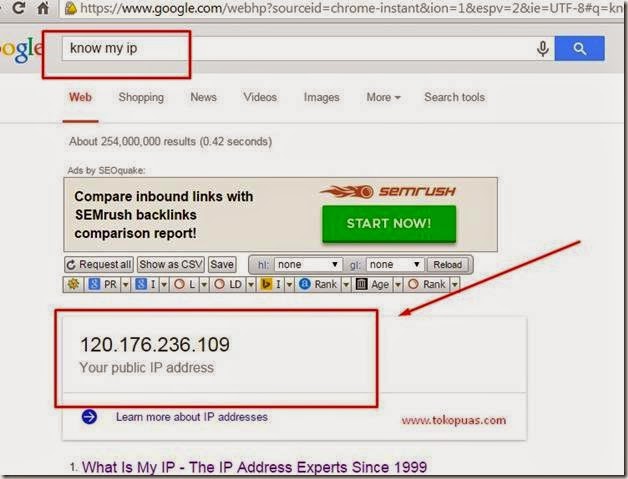The height and width of the screenshot is (479, 628).
Task: Open What Is My IP search result
Action: [x=255, y=467]
